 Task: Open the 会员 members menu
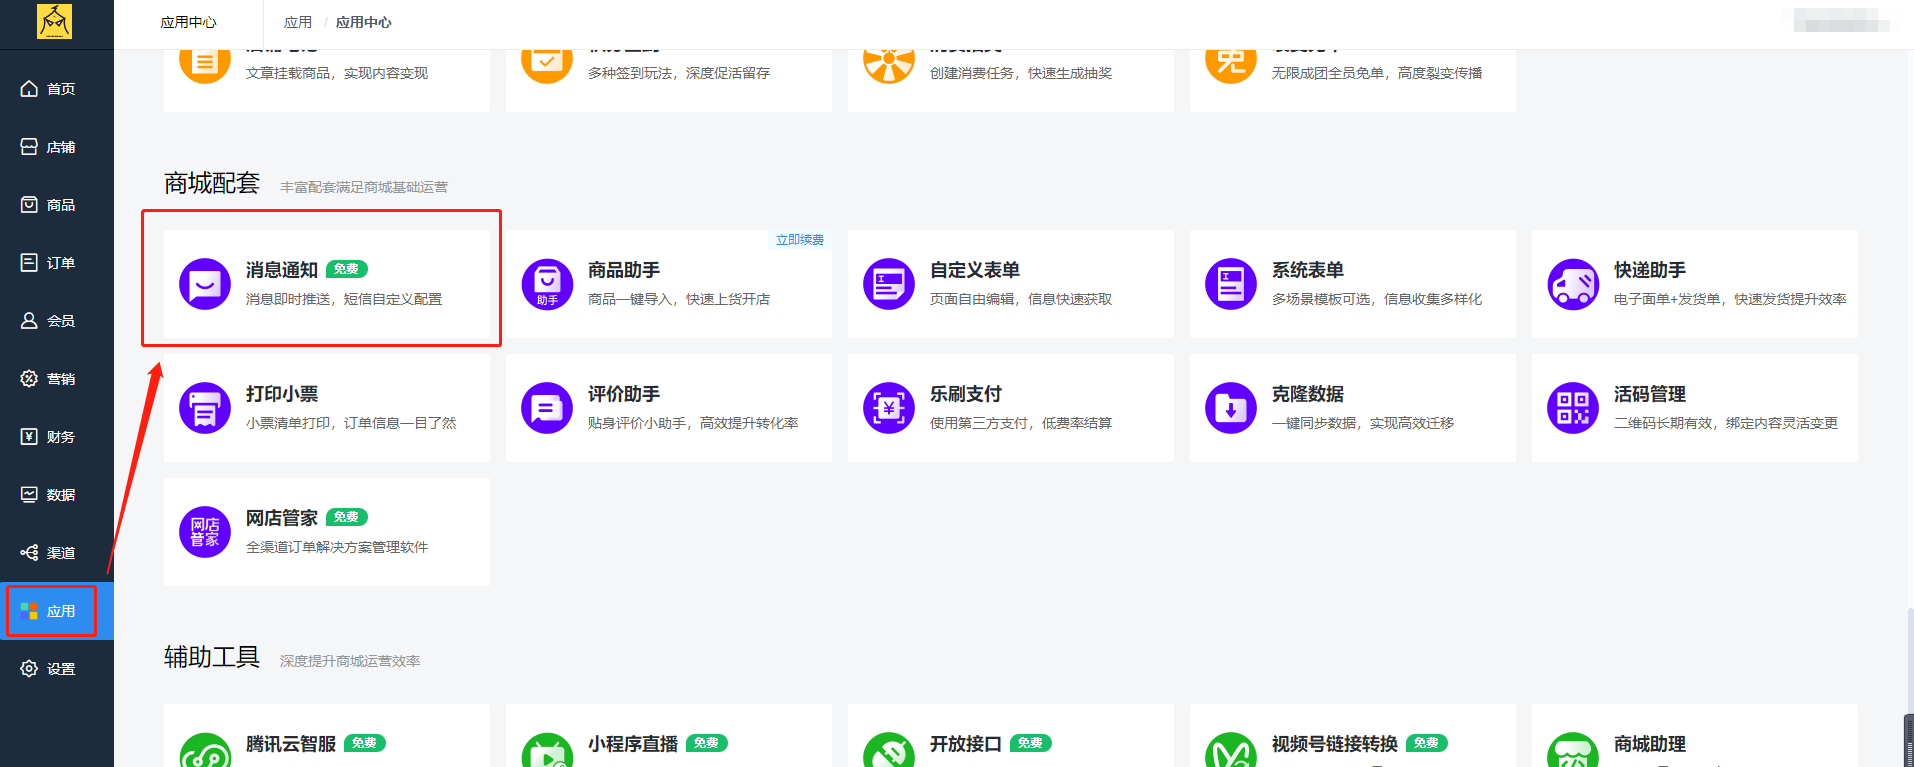[57, 321]
